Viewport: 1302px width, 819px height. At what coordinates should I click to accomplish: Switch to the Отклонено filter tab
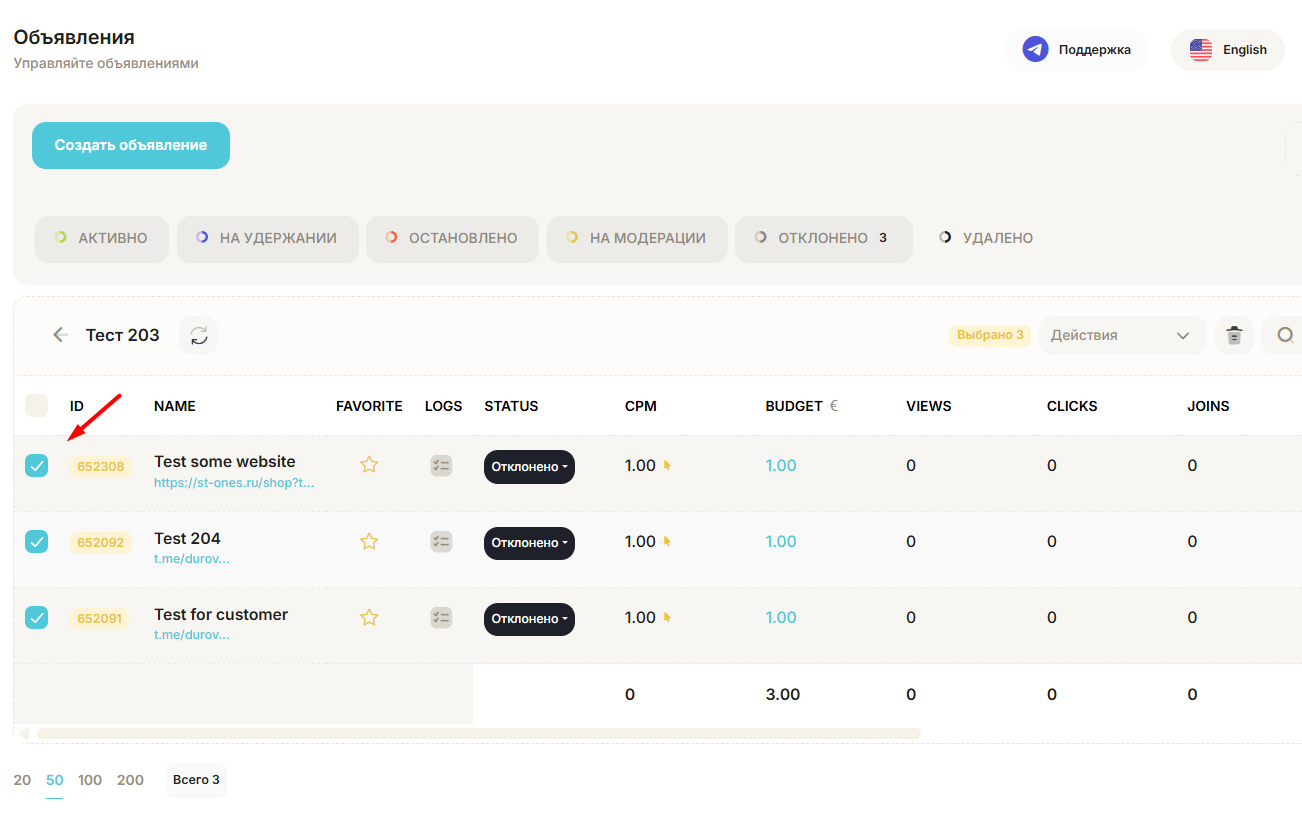pos(822,239)
